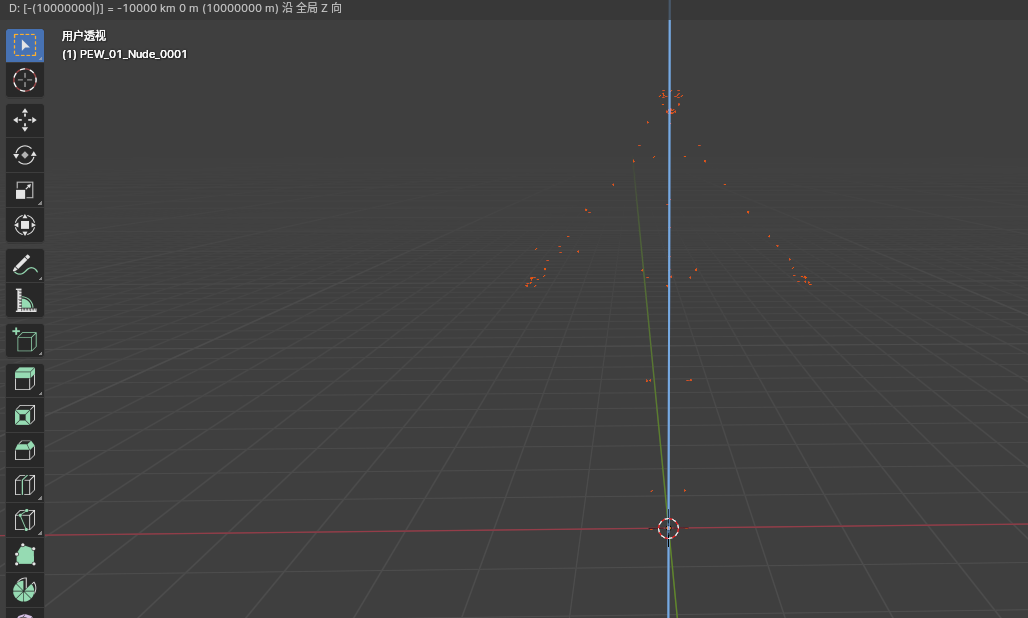Pick the Scale tool
The image size is (1028, 618).
(25, 190)
